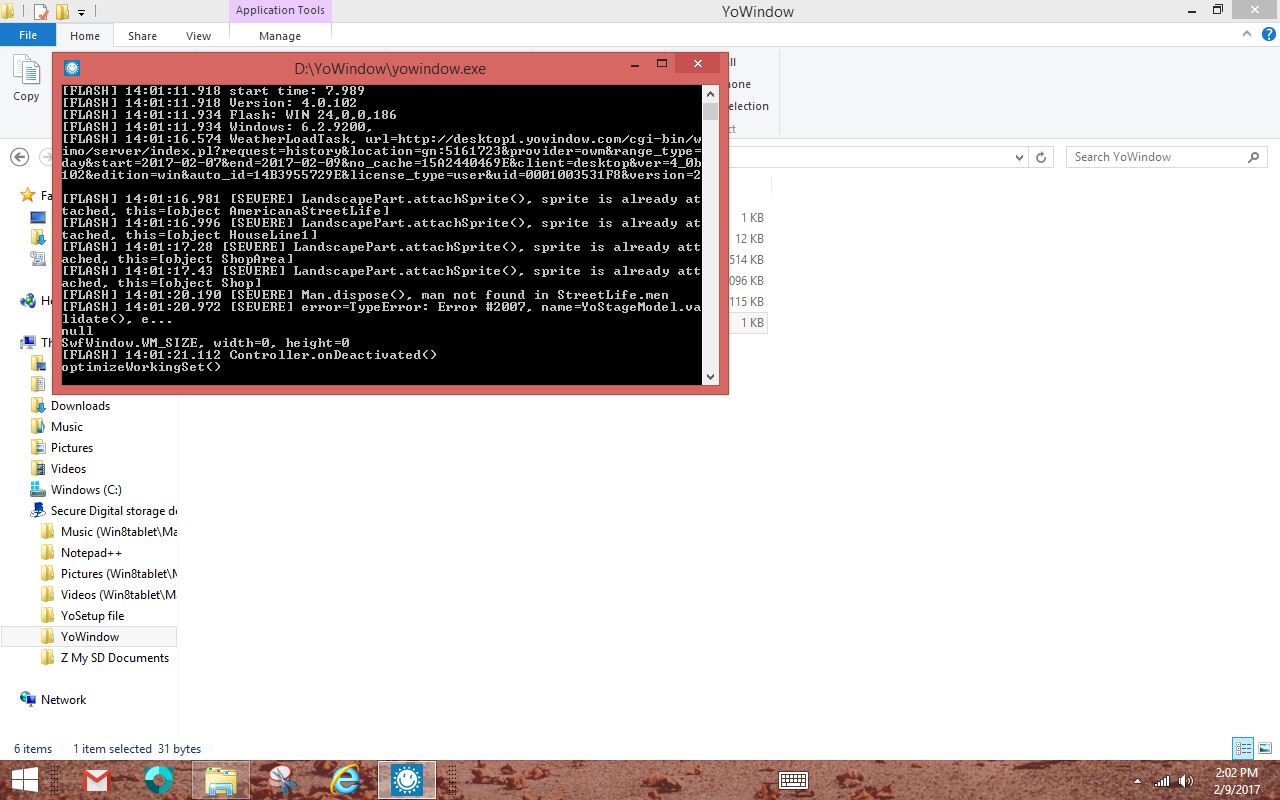Select Pictures under This PC
This screenshot has height=800, width=1280.
pyautogui.click(x=72, y=448)
